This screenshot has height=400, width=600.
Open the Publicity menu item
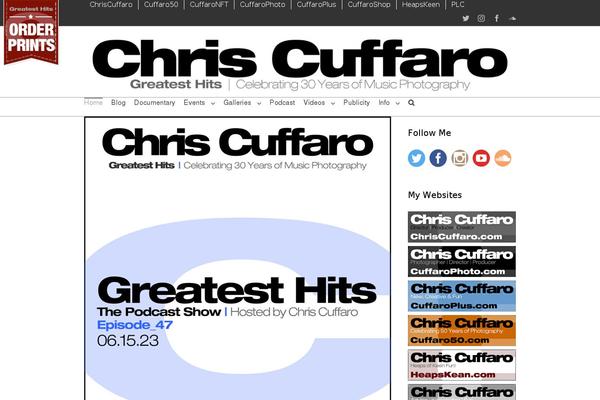[x=356, y=103]
